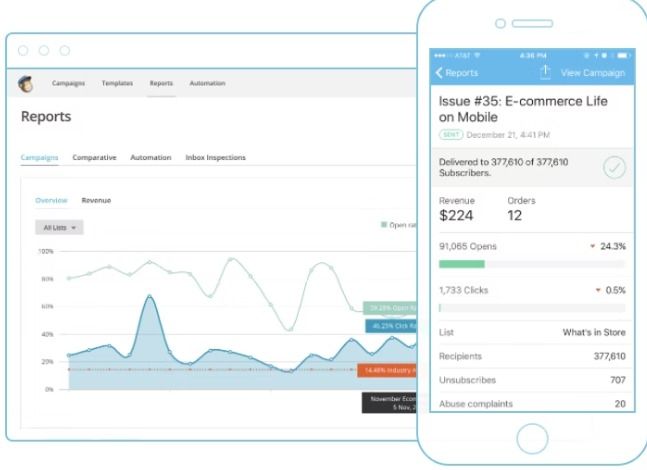Tap the SENT status badge

click(451, 135)
